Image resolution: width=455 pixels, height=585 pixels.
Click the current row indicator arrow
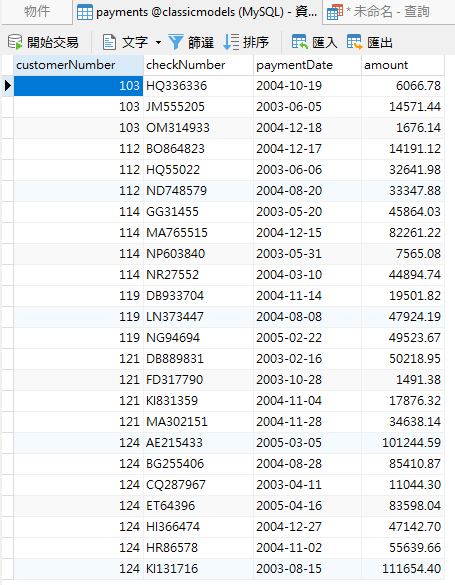(7, 86)
